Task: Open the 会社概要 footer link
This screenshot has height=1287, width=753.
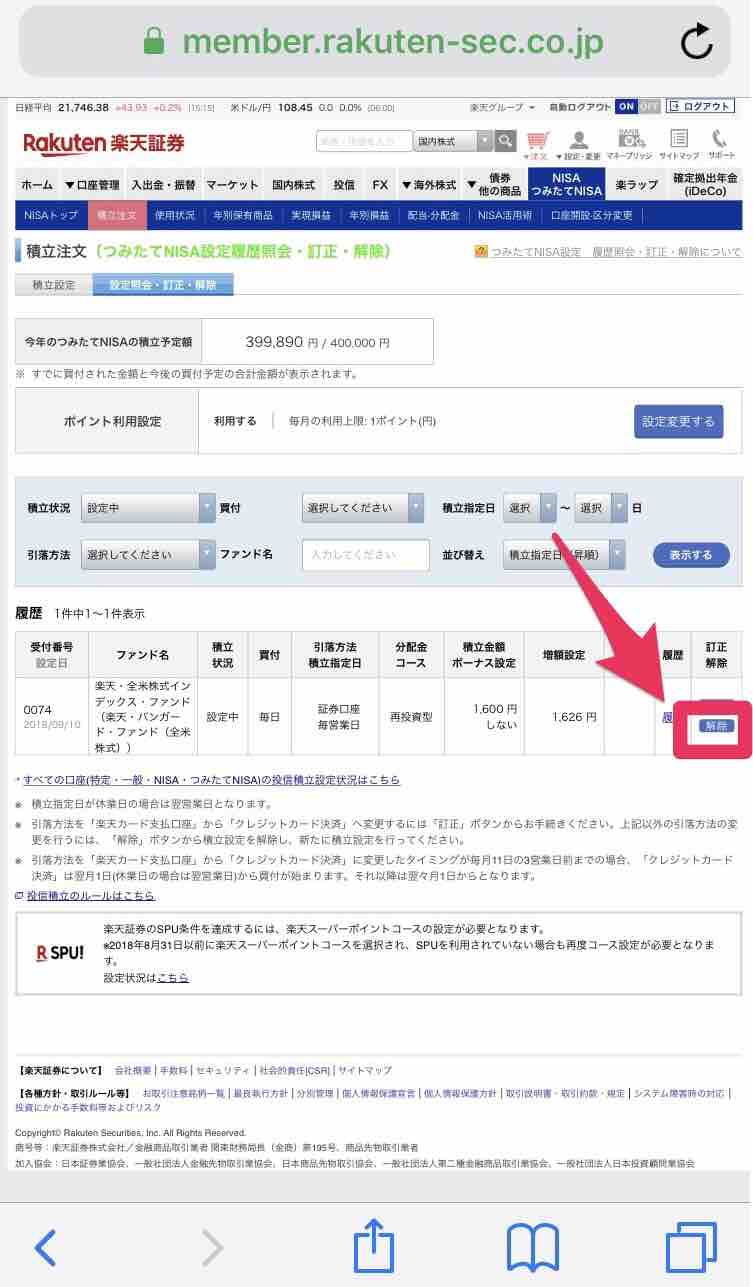Action: pos(132,1069)
